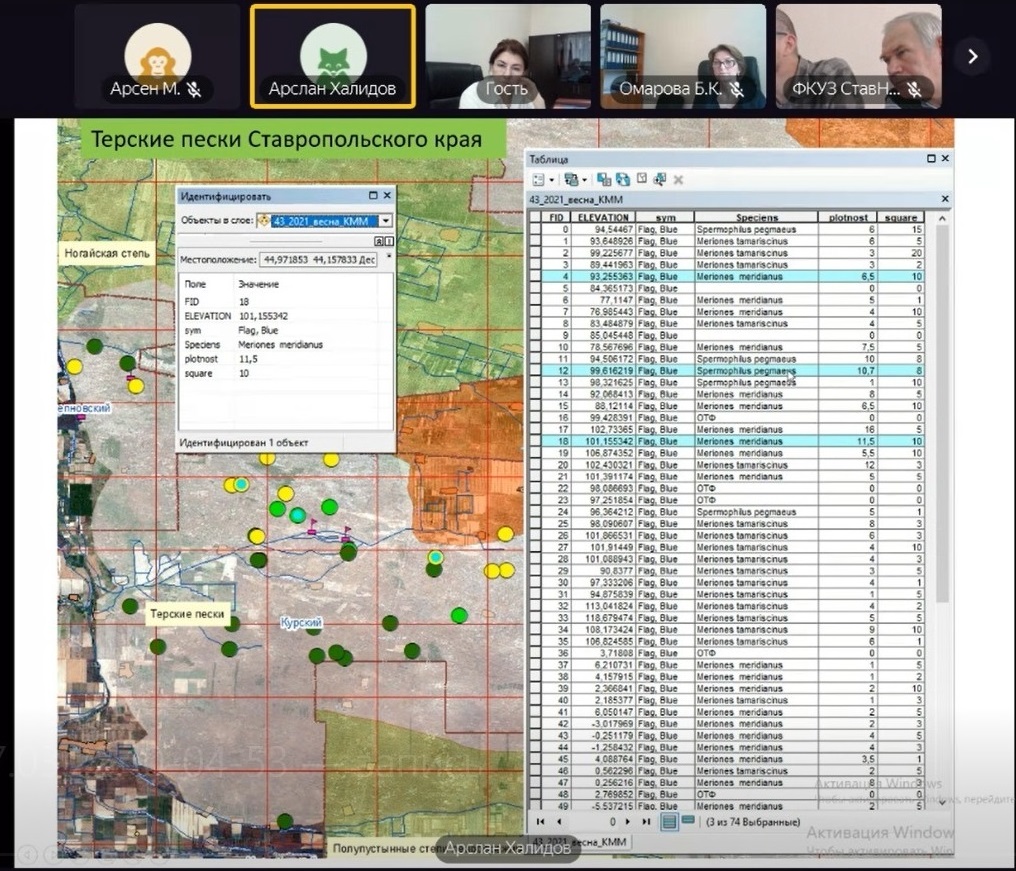Click the table's vertical scrollbar

(x=945, y=500)
